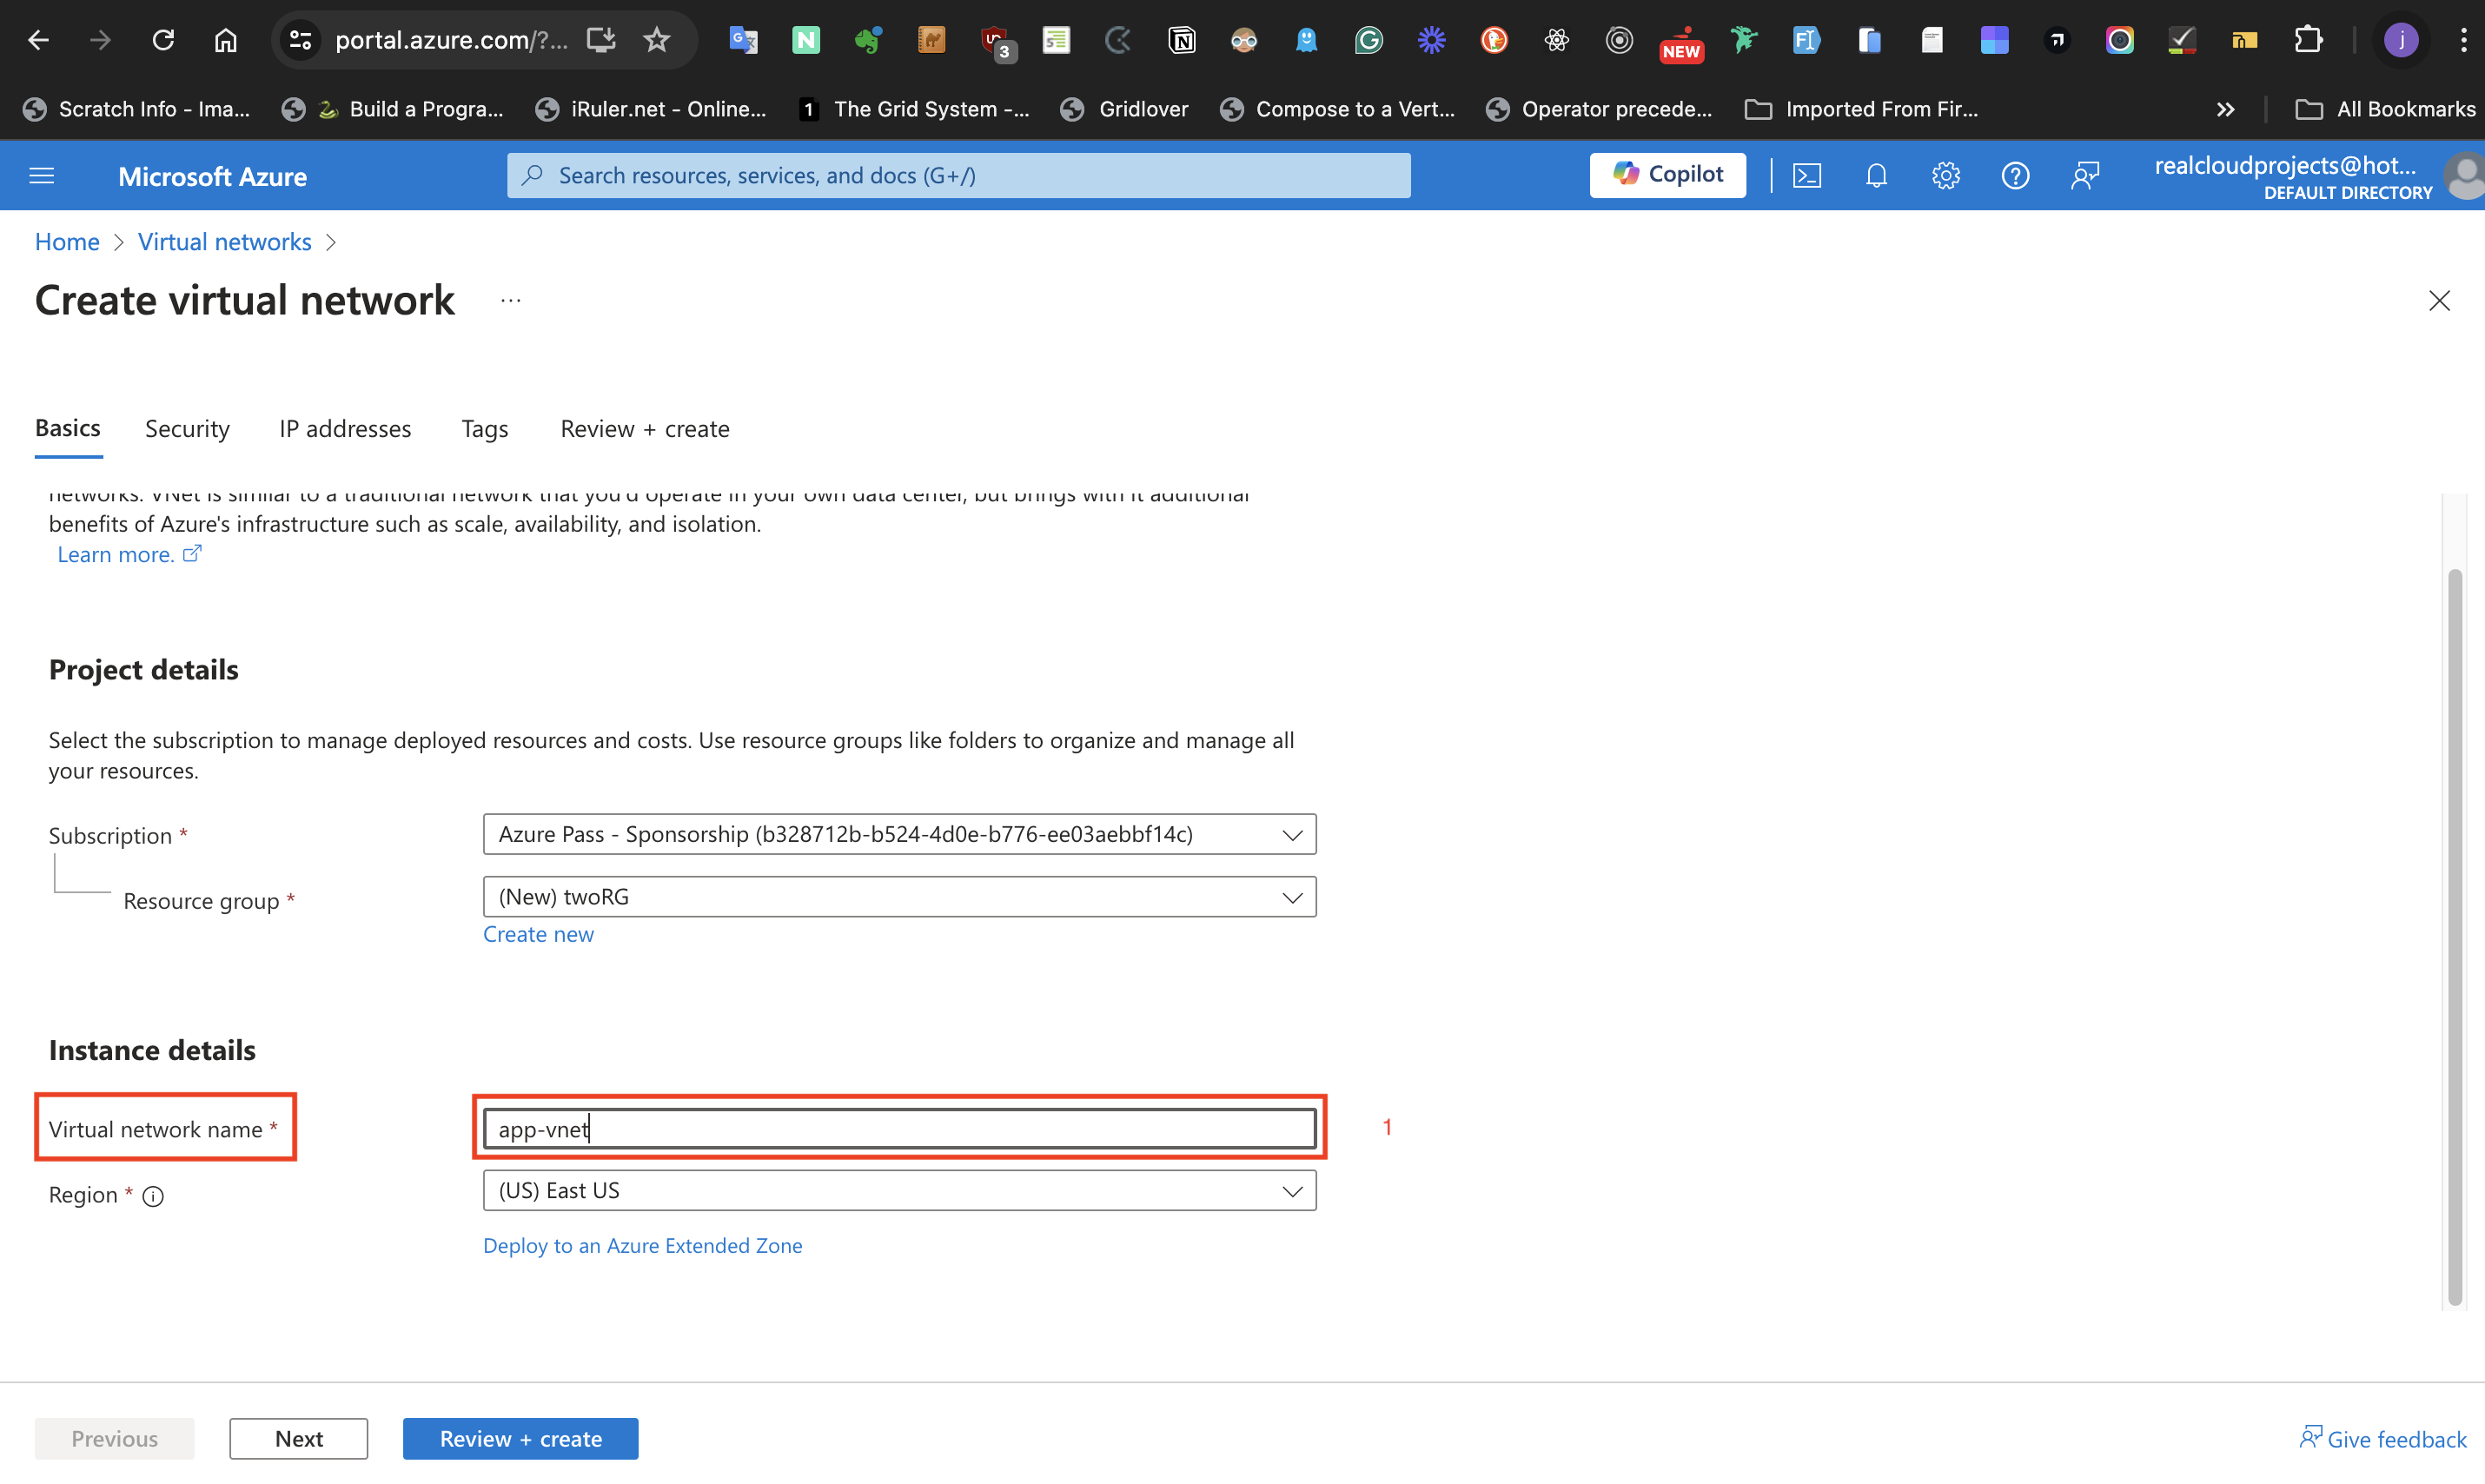Click the info icon next to Region
Screen dimensions: 2485x1484
click(x=153, y=1196)
